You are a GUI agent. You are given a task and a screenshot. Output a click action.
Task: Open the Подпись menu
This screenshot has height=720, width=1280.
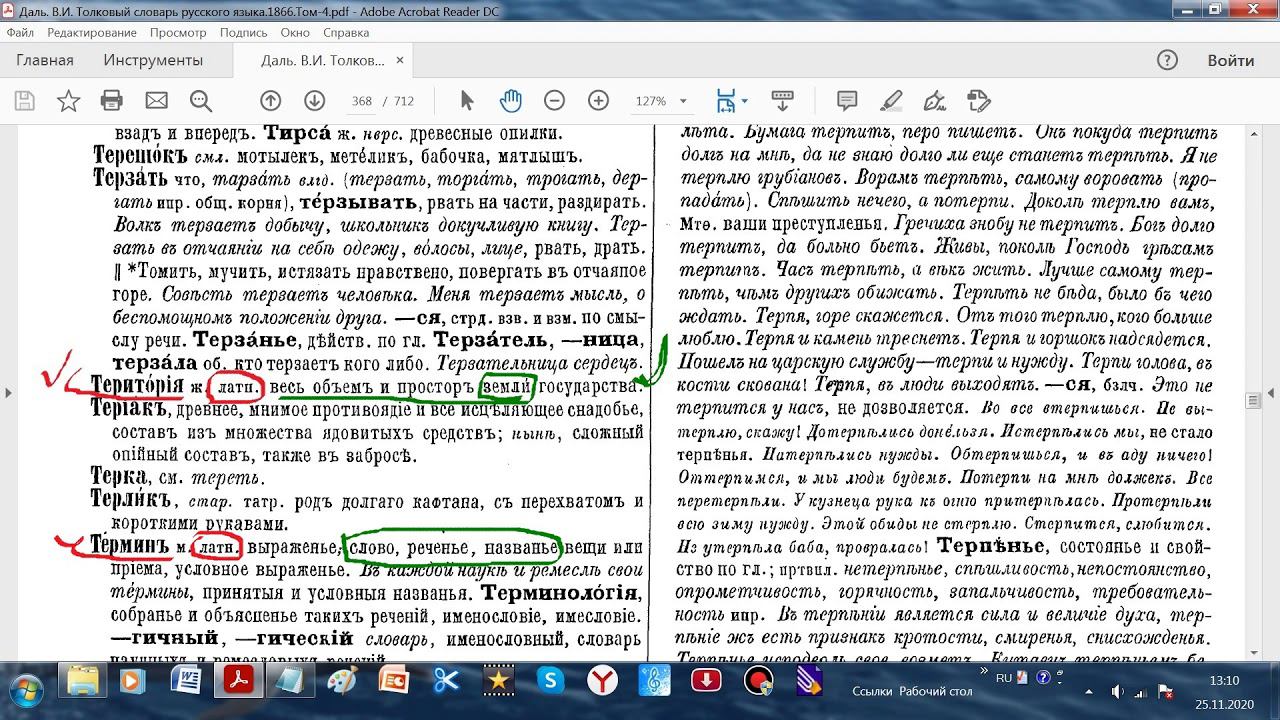[x=243, y=32]
